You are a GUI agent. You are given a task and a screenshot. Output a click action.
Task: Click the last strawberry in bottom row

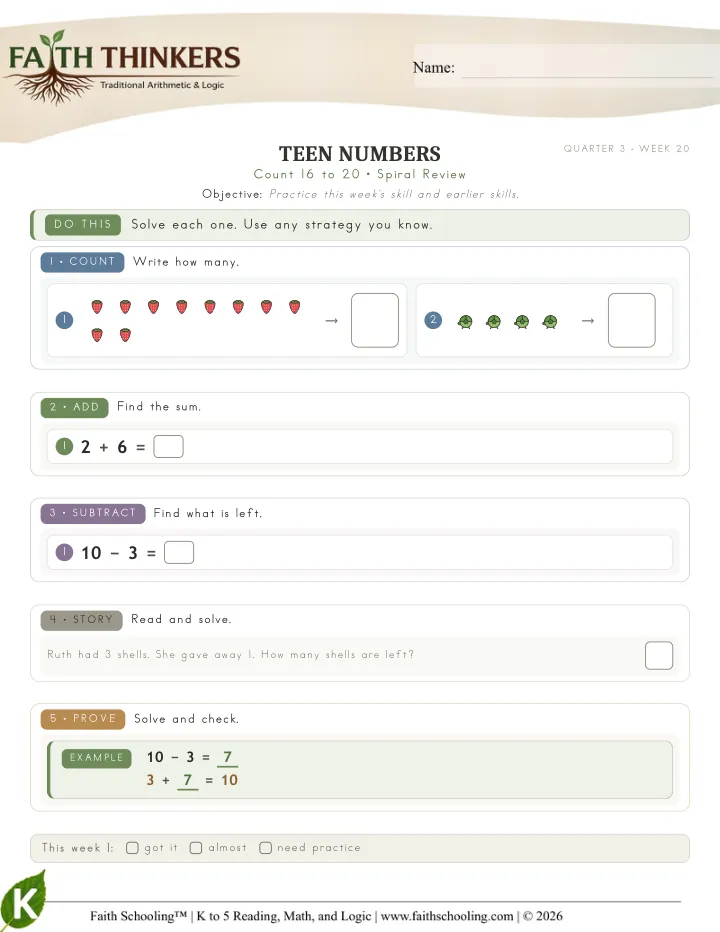click(x=125, y=335)
